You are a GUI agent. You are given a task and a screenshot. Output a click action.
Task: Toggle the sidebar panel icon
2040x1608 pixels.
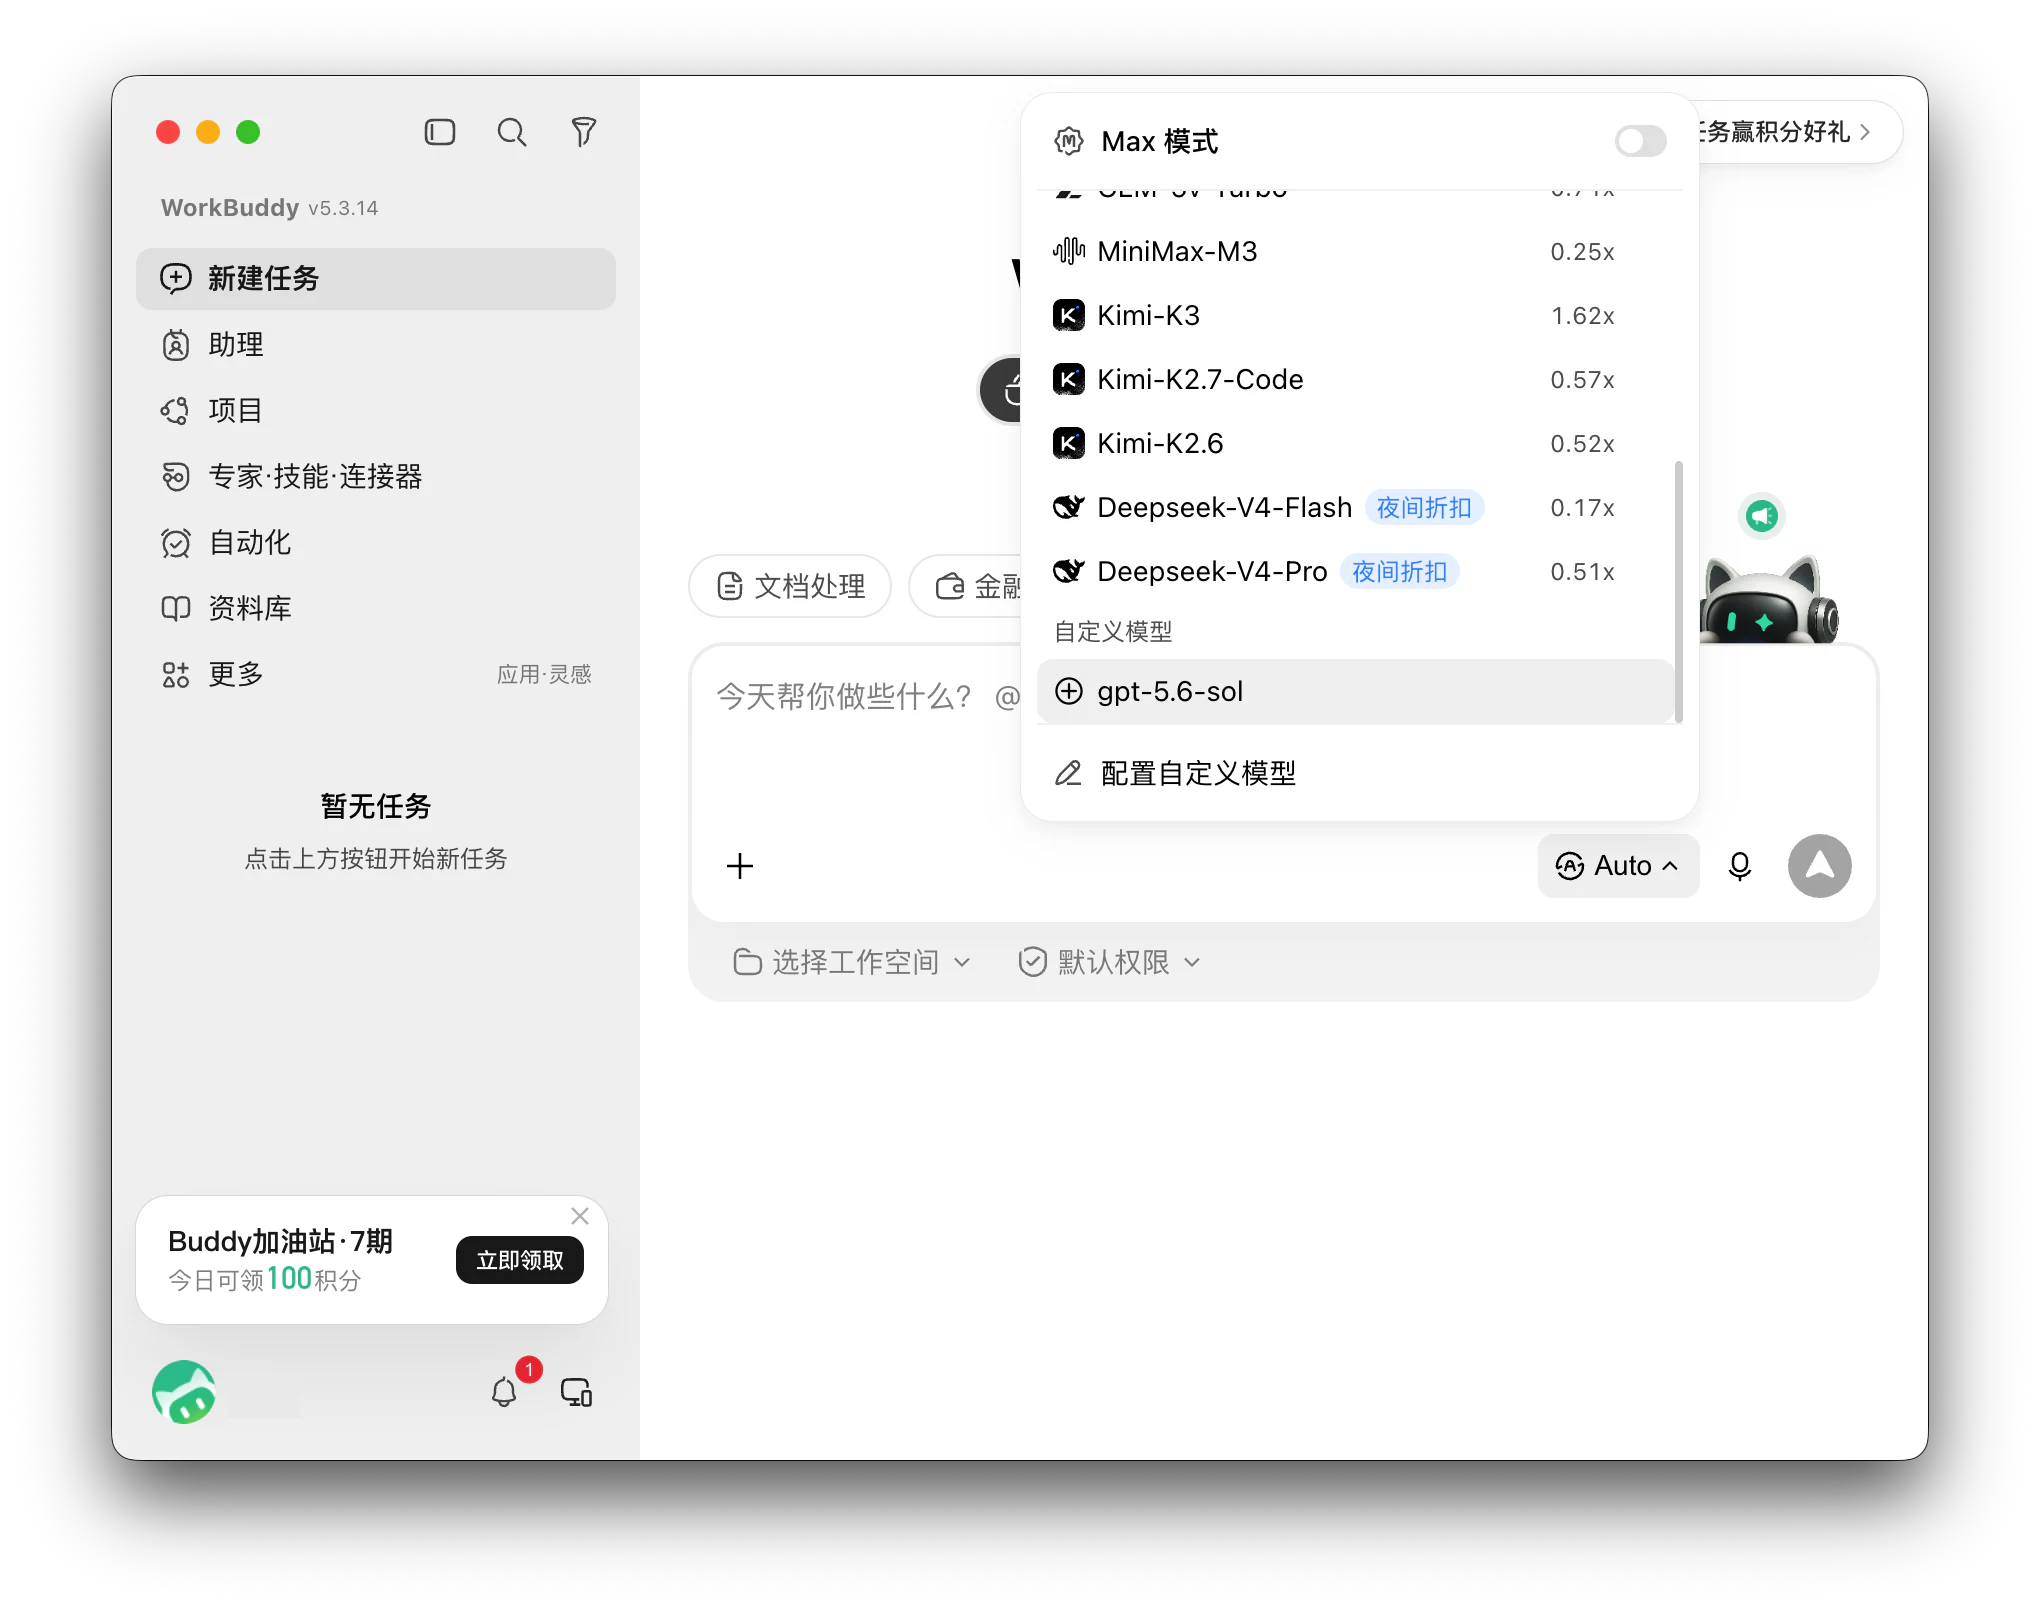coord(440,132)
